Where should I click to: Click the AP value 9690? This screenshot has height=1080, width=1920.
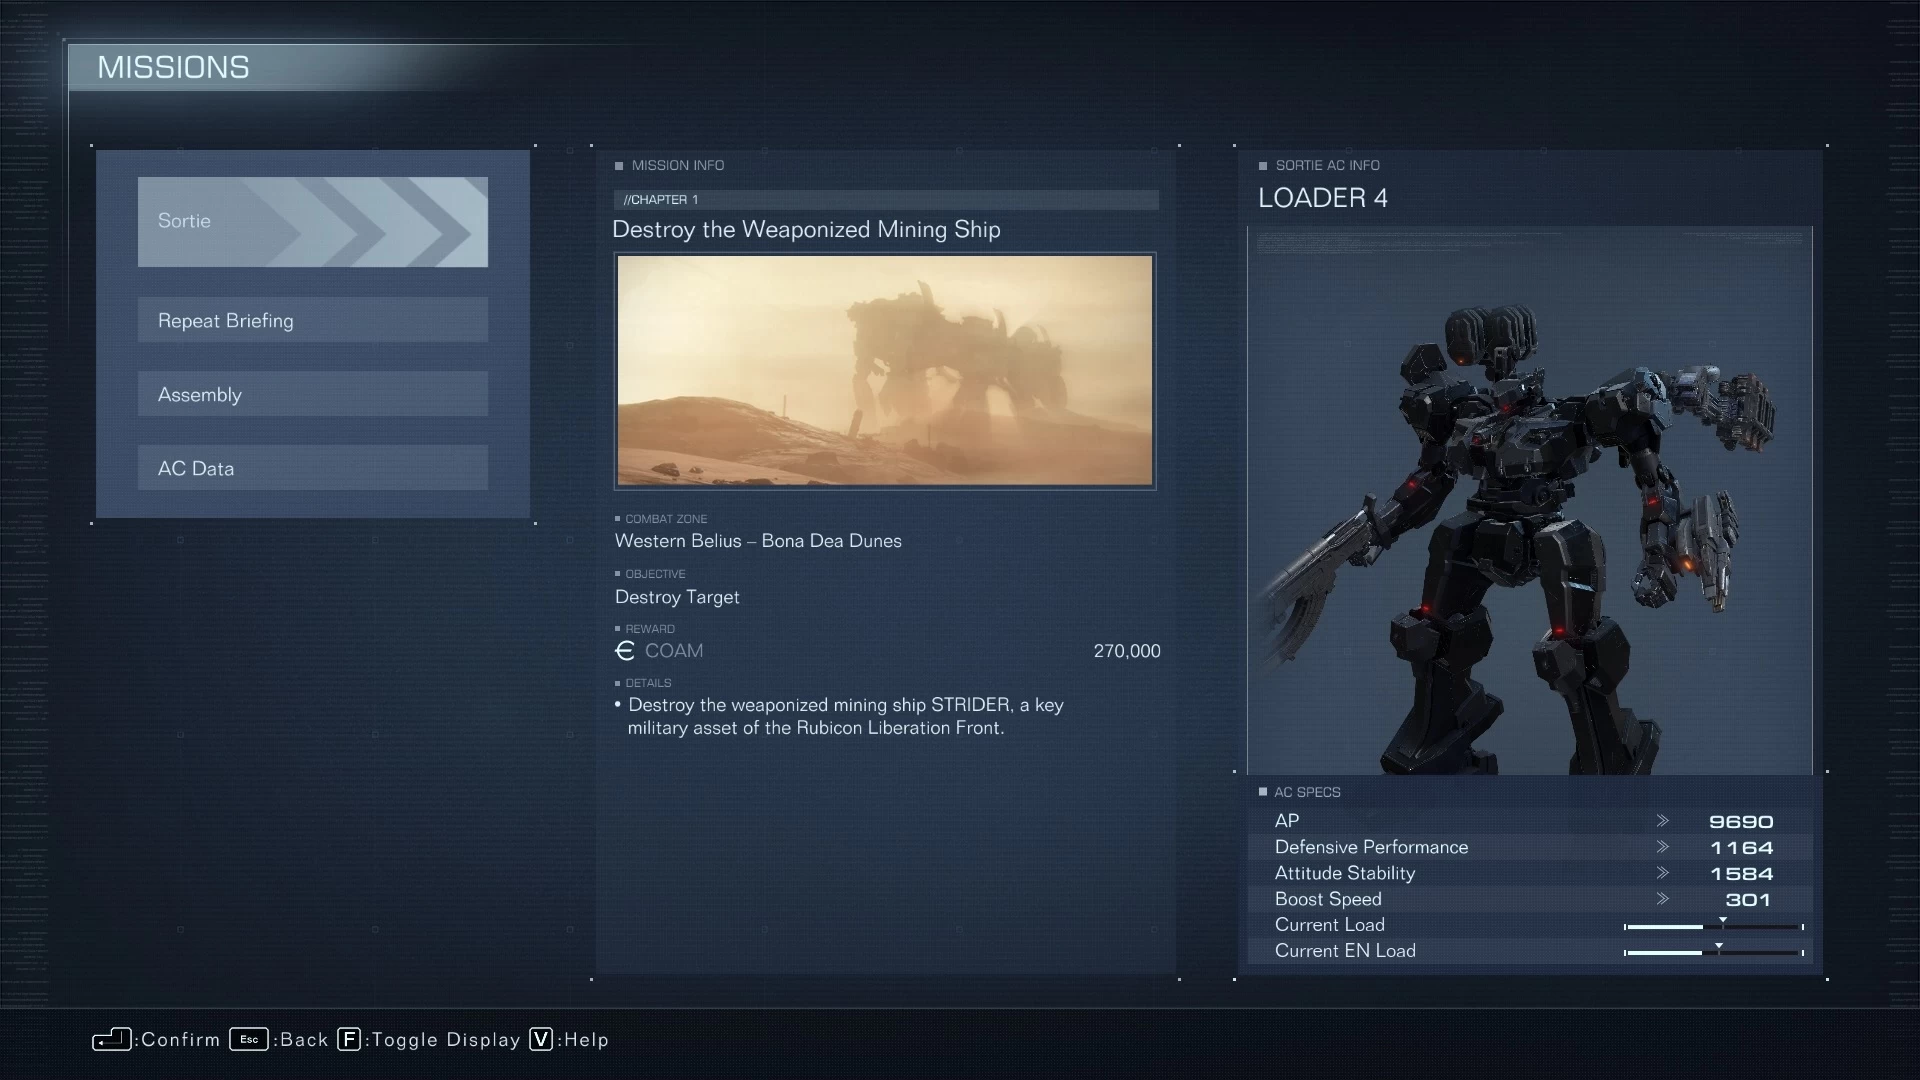tap(1741, 821)
